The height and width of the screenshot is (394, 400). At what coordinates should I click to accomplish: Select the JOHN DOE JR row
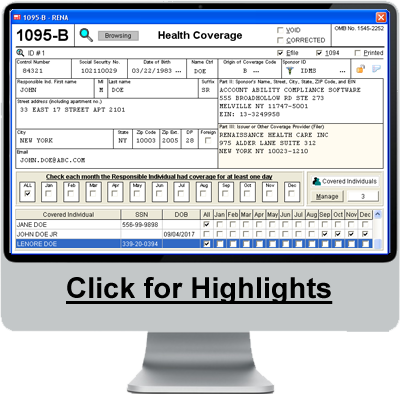195,234
